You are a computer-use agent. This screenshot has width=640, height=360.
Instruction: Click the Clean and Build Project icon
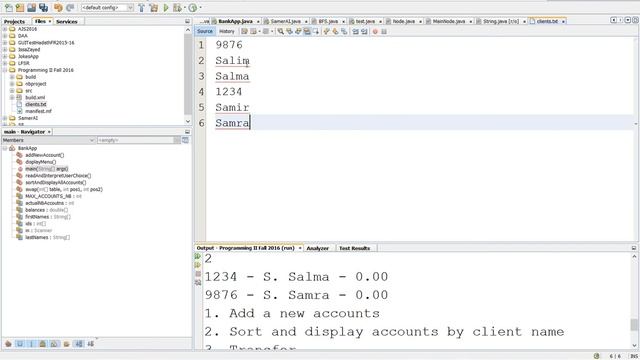tap(154, 7)
